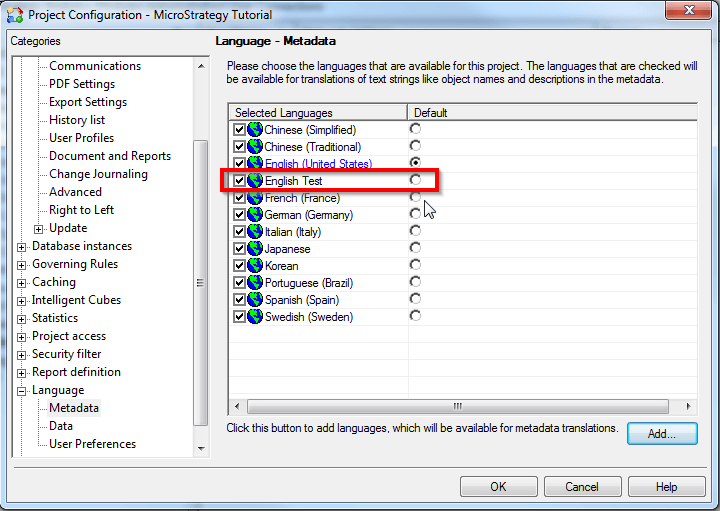Set Korean as default language
Viewport: 720px width, 511px height.
(415, 264)
